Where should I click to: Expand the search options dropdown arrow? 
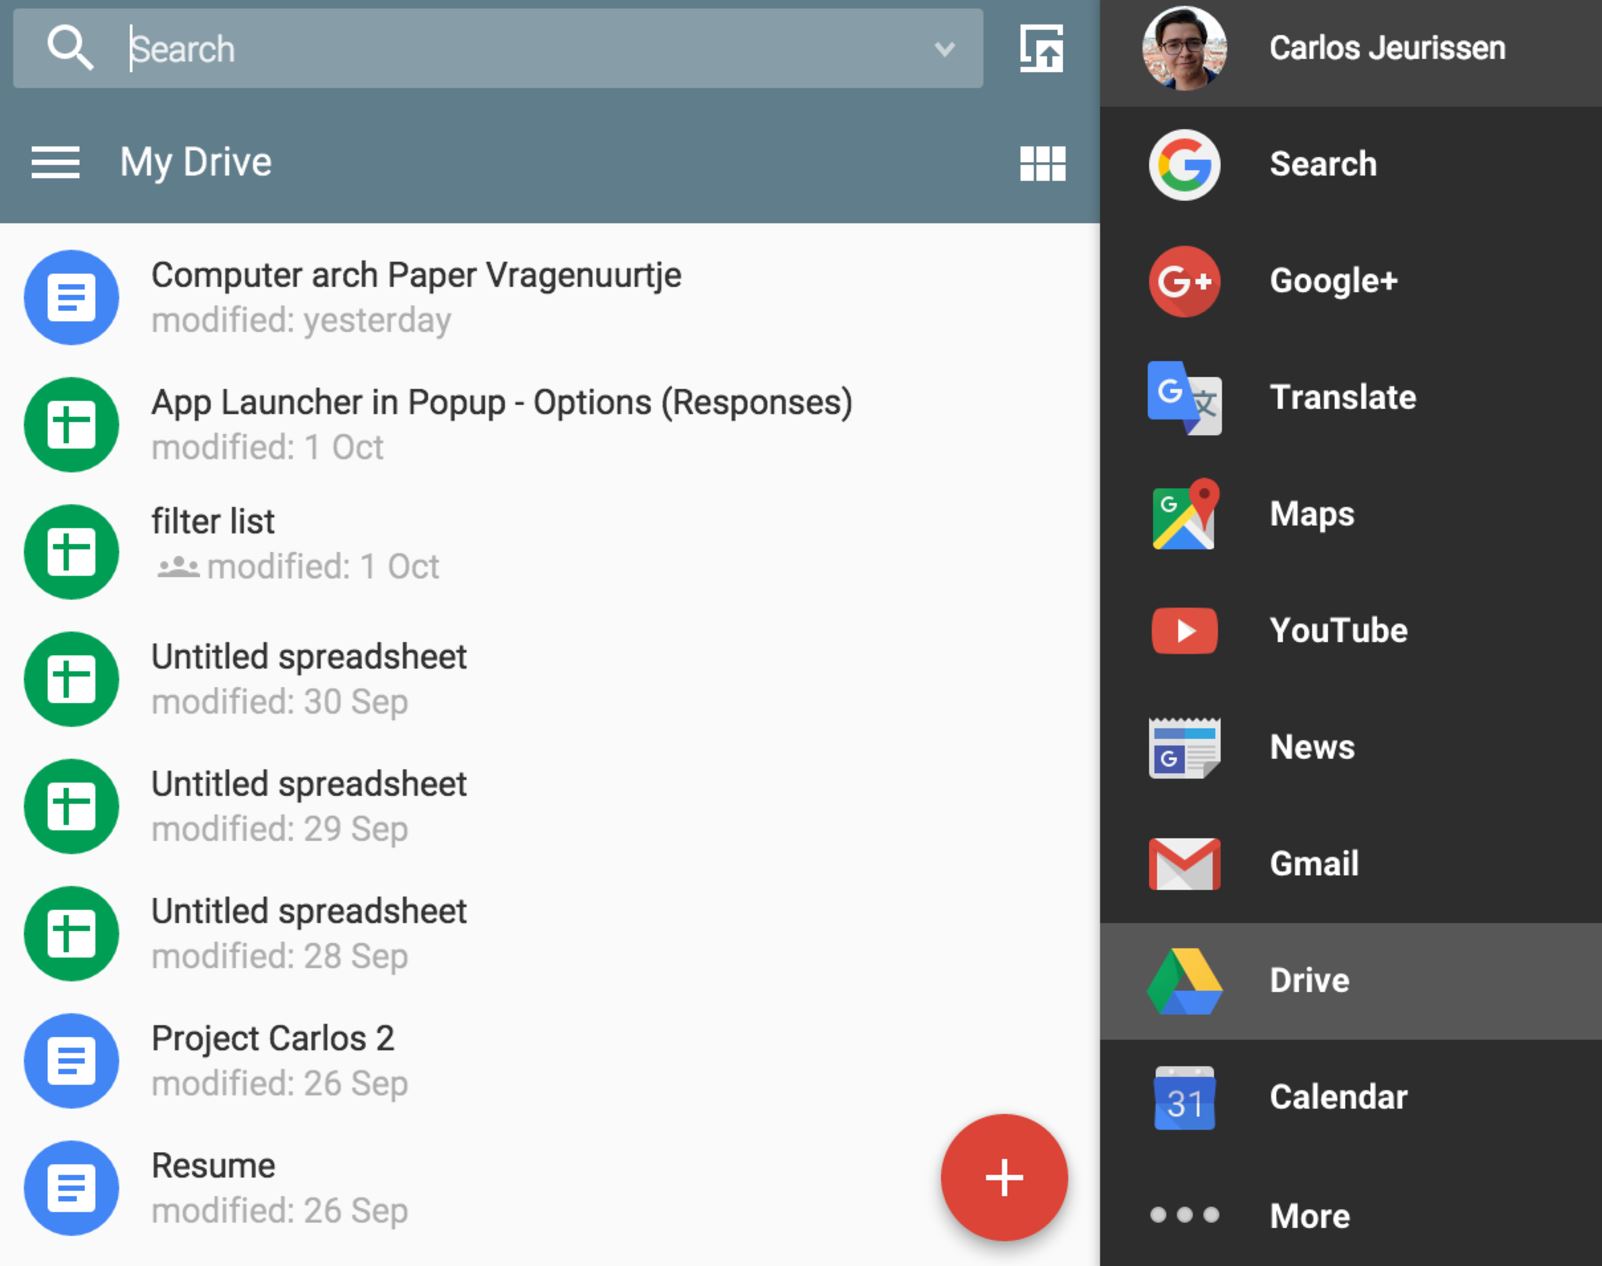(944, 49)
